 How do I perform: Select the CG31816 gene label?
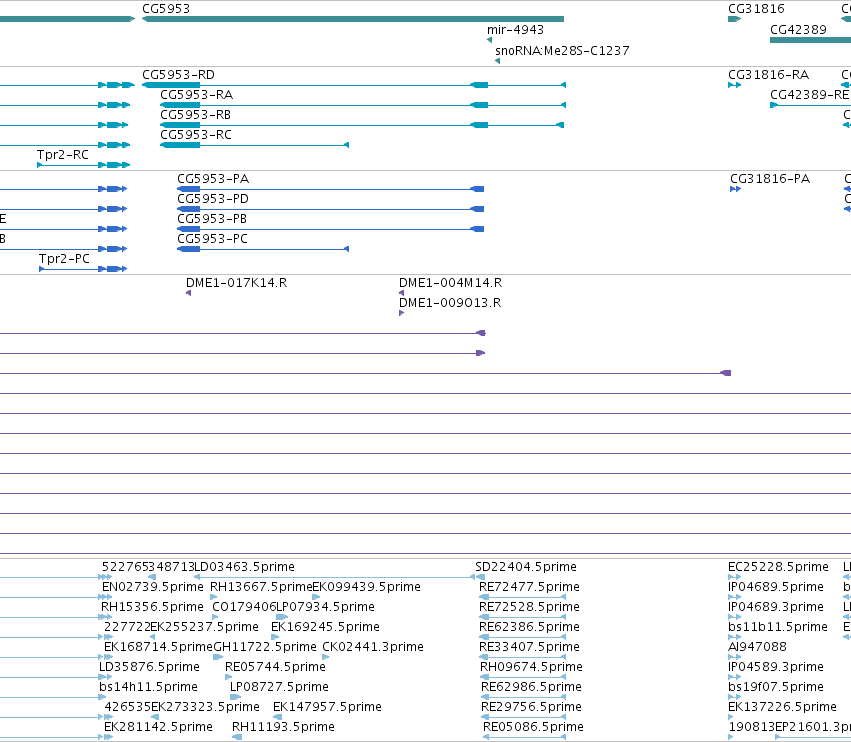[756, 9]
